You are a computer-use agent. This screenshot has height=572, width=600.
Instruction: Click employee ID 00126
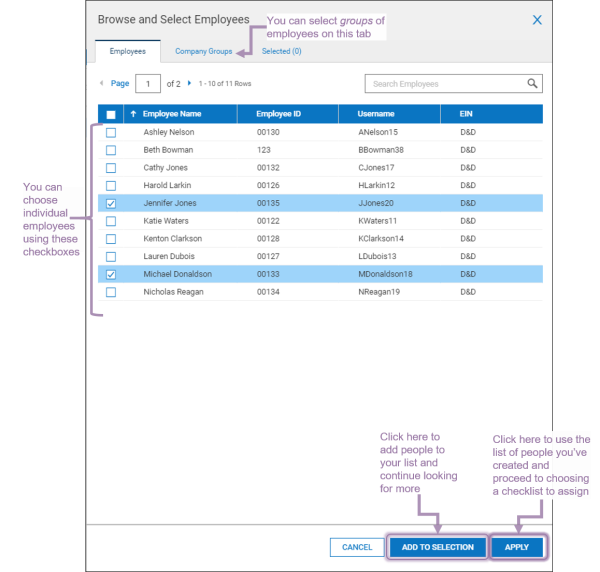pos(268,185)
